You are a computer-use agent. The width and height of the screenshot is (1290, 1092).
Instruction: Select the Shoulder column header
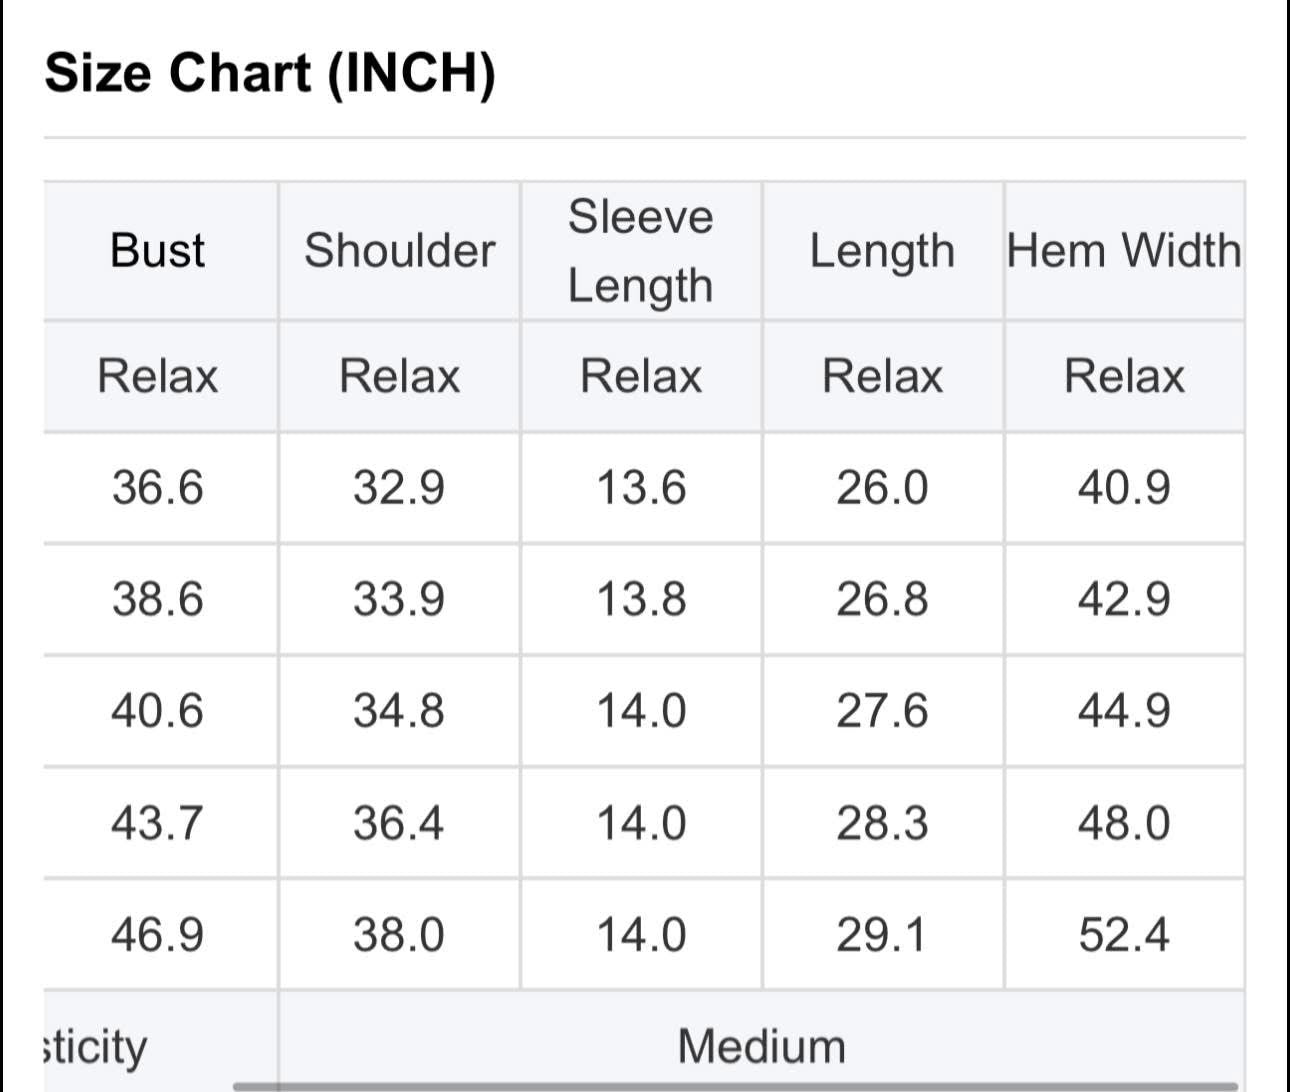[399, 250]
